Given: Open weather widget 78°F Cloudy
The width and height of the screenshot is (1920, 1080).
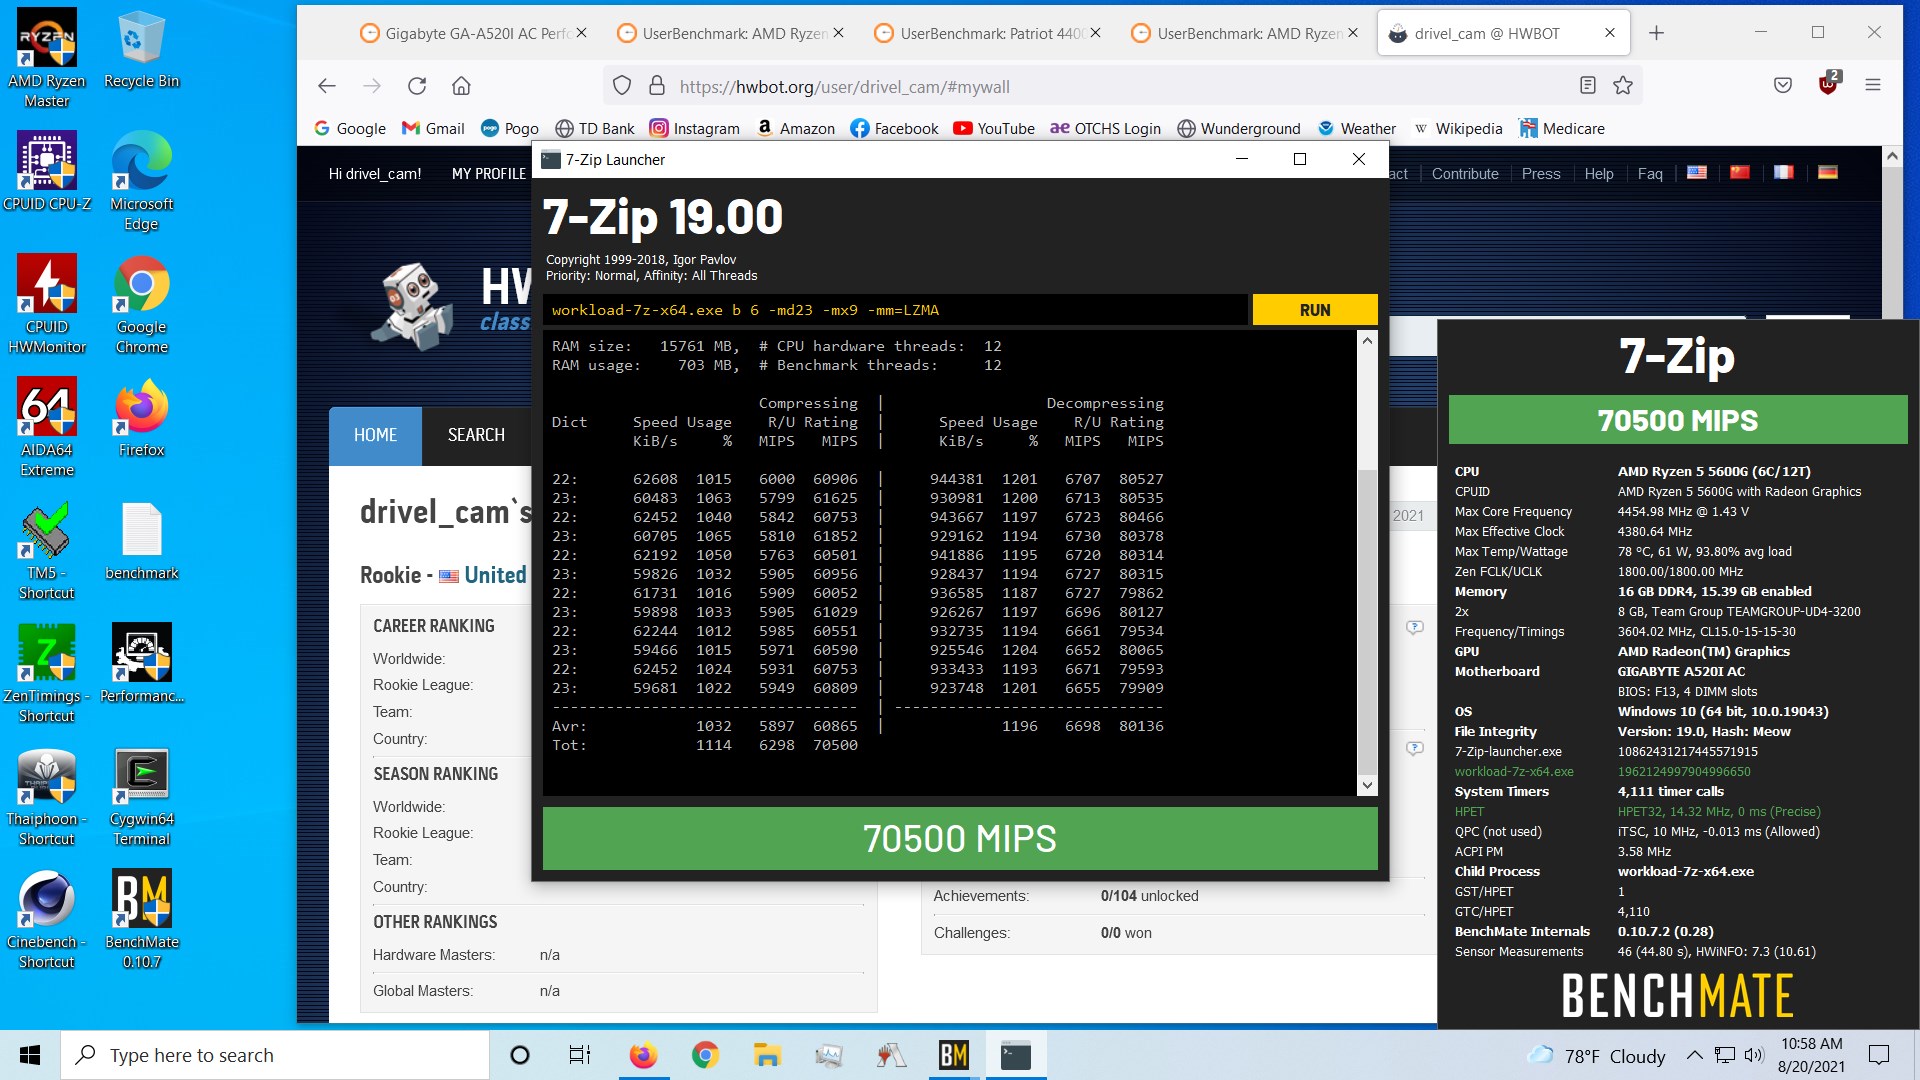Looking at the screenshot, I should click(x=1597, y=1055).
